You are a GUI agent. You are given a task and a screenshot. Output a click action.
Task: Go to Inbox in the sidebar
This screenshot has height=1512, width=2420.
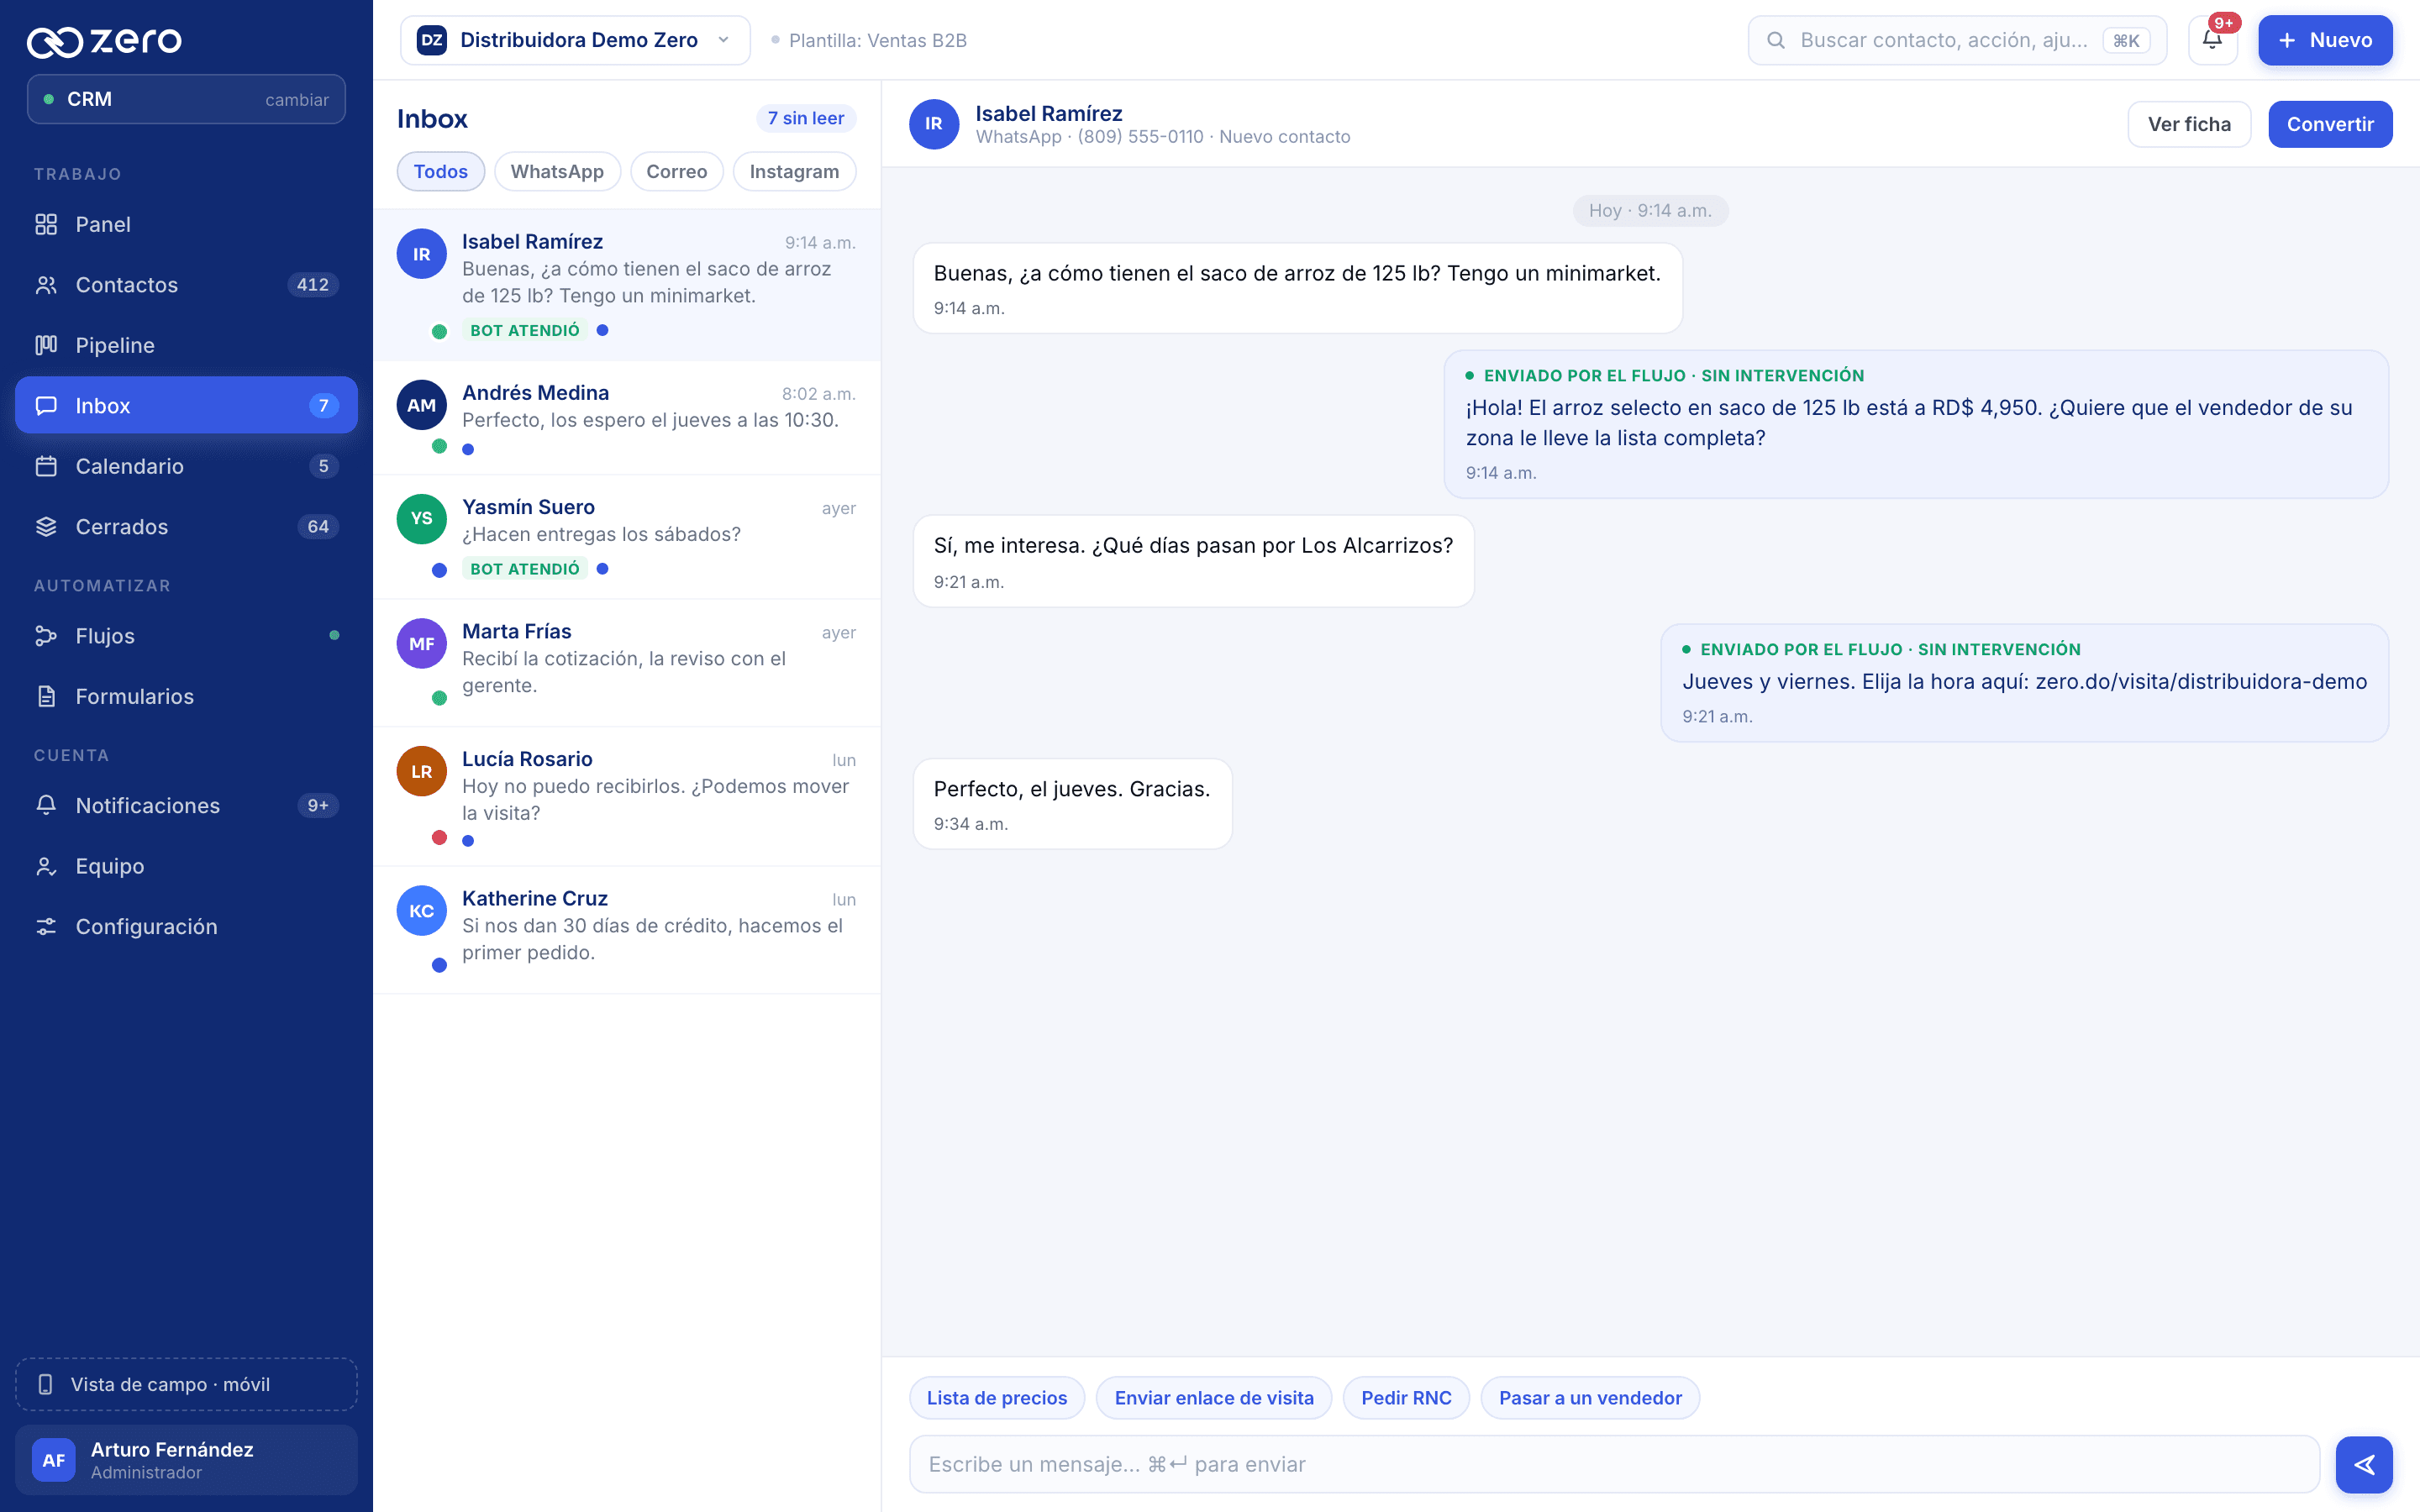point(186,405)
